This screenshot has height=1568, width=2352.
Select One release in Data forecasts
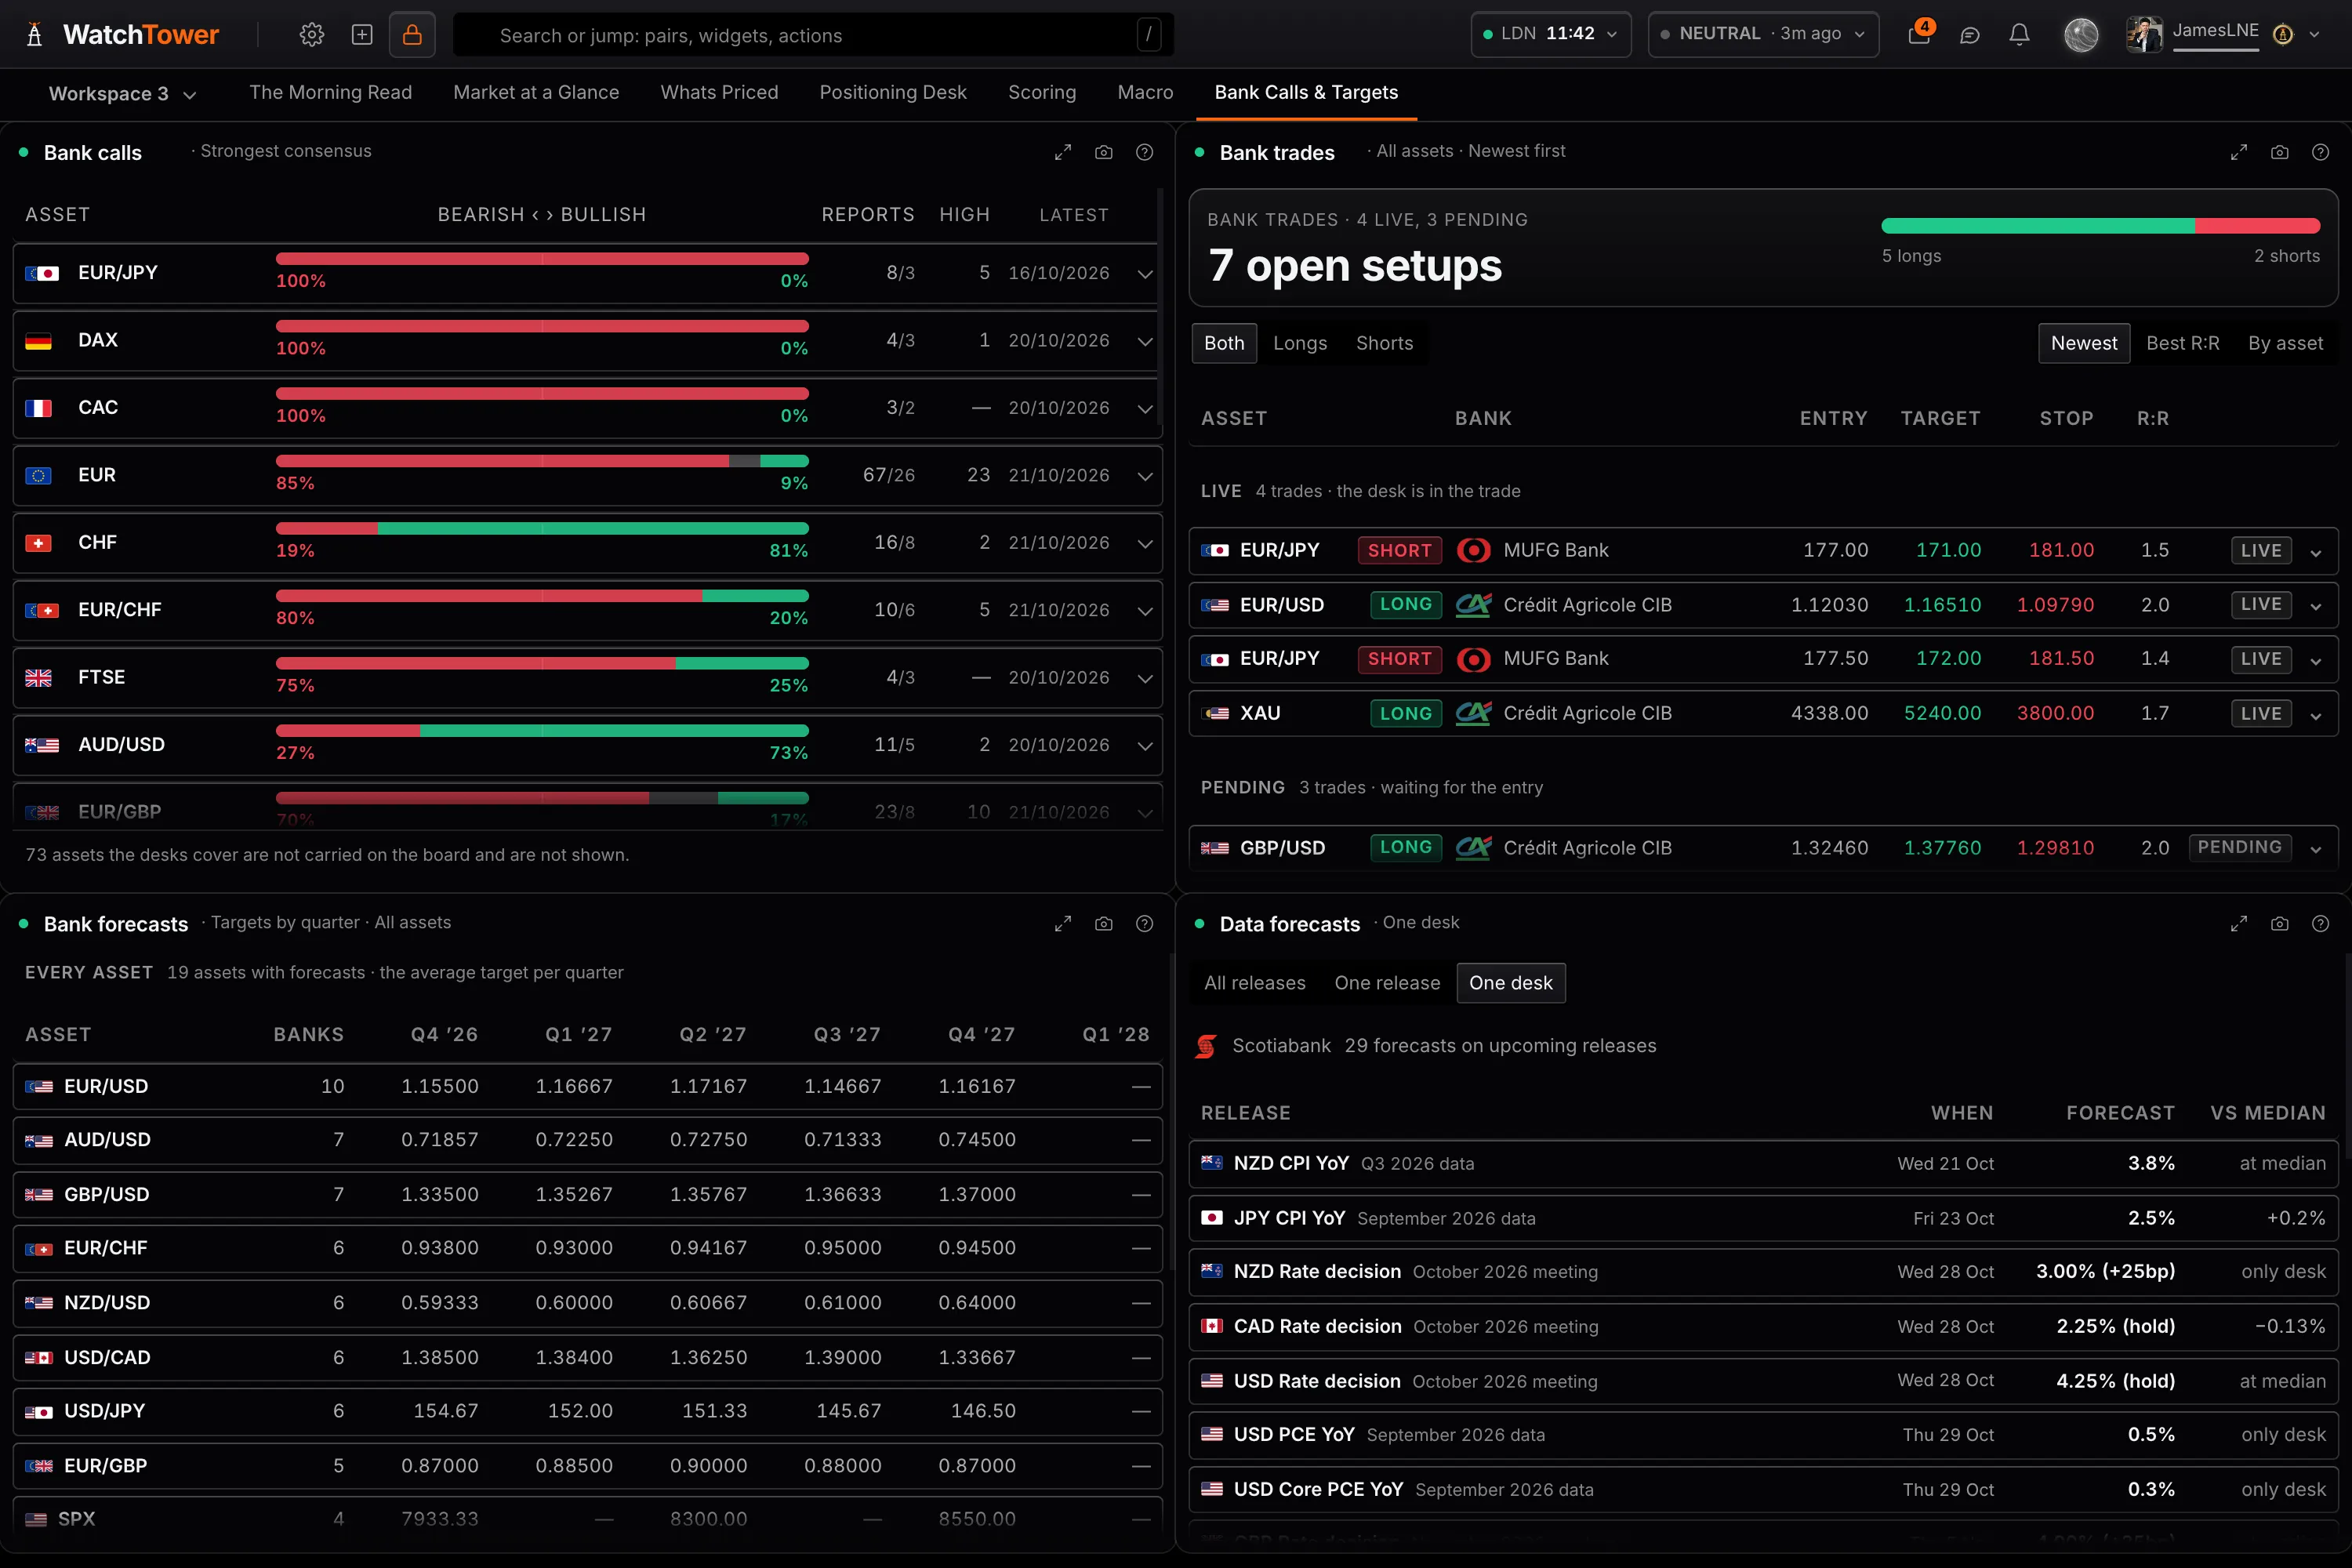coord(1387,983)
